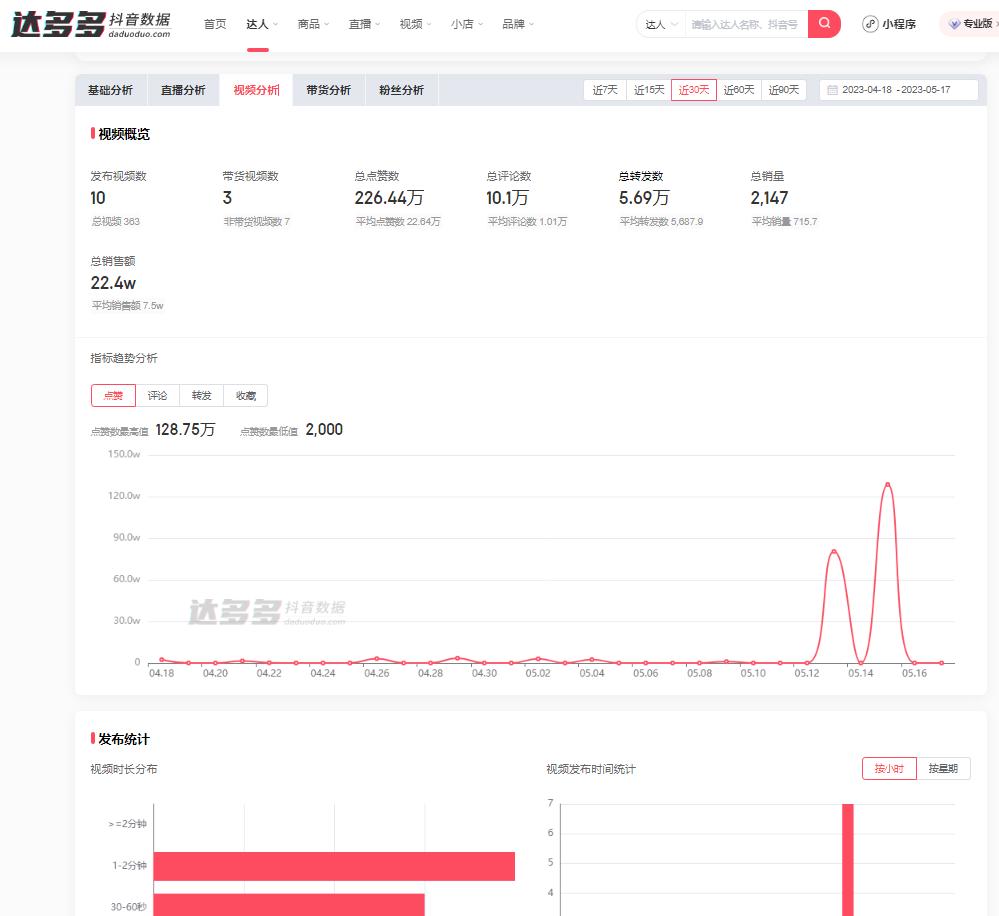
Task: Click the 05.15 peak point on chart
Action: coord(888,484)
